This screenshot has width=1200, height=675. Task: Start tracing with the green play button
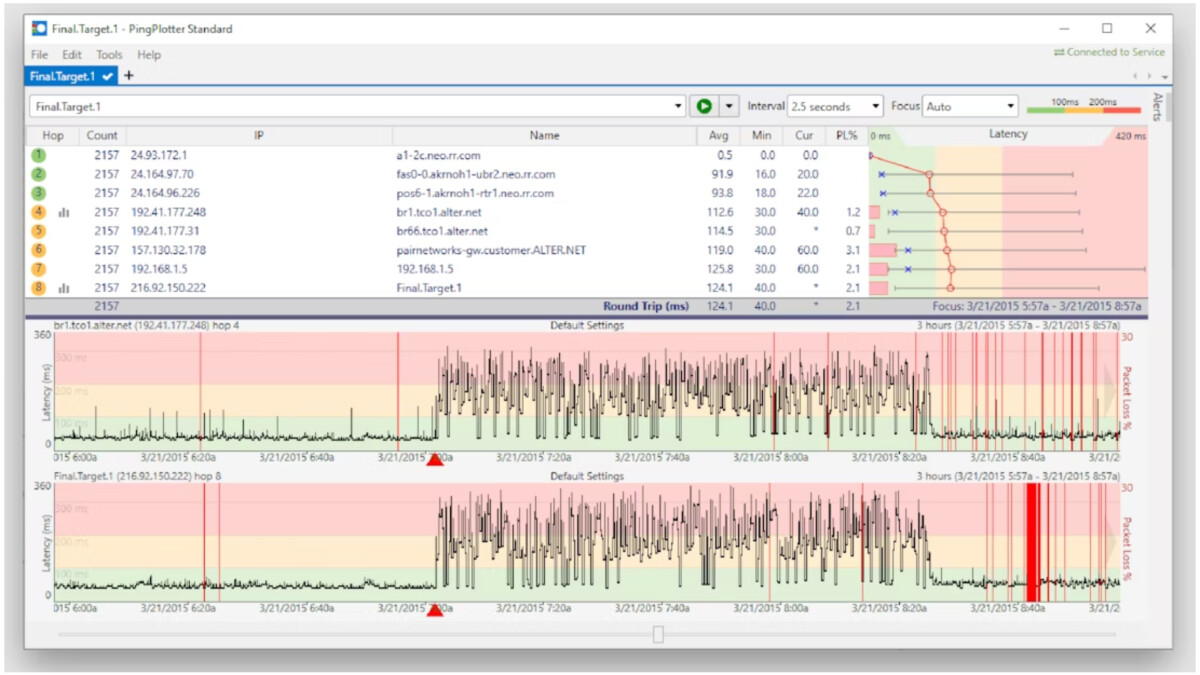coord(704,106)
